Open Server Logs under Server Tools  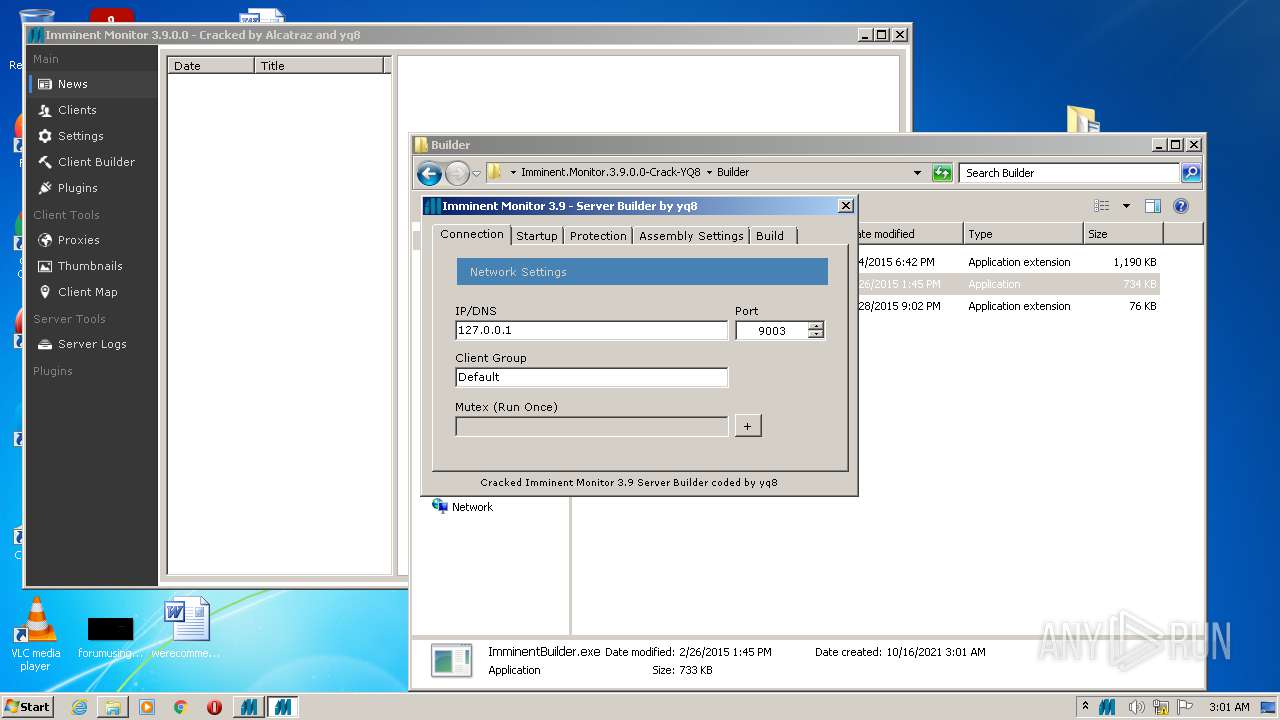coord(93,344)
